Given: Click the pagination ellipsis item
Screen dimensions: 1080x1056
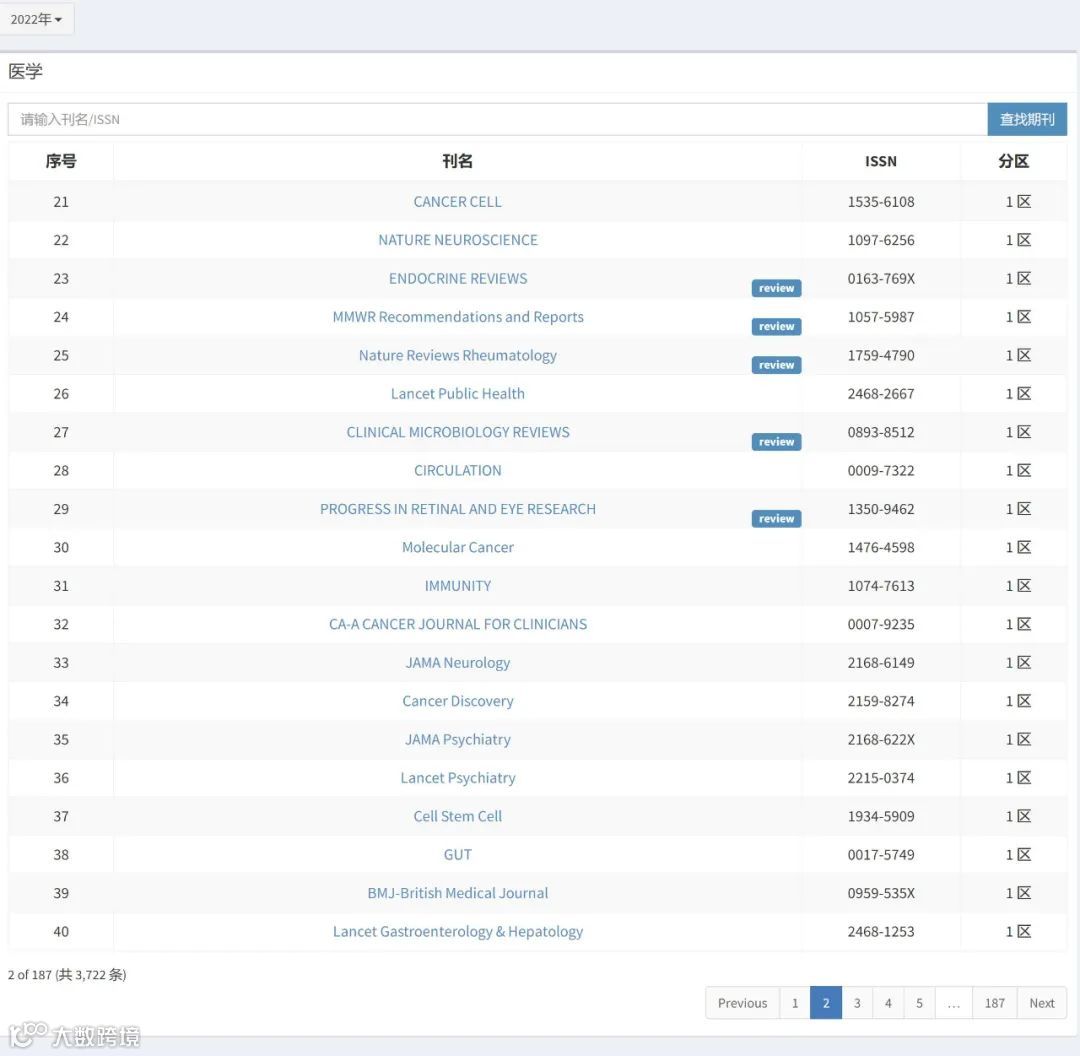Looking at the screenshot, I should (953, 1003).
